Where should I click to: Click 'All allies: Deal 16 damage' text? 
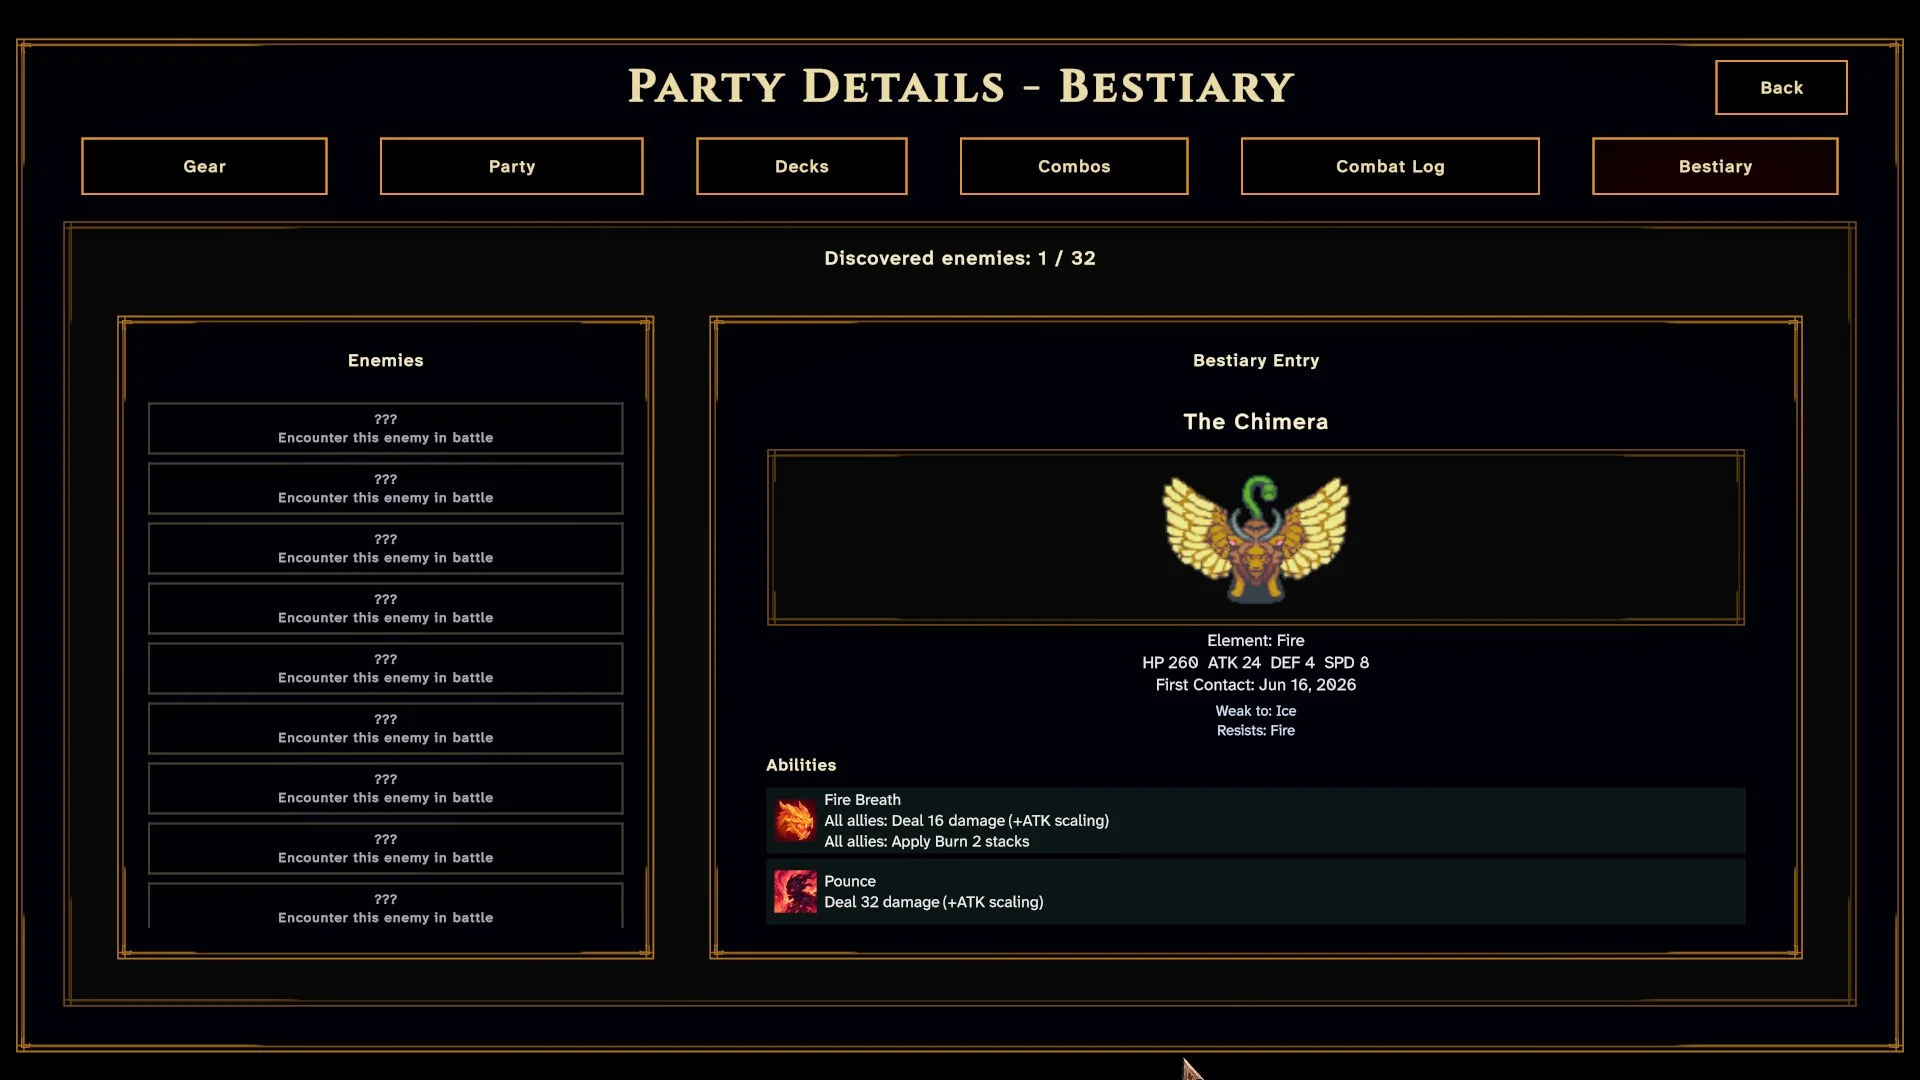914,821
